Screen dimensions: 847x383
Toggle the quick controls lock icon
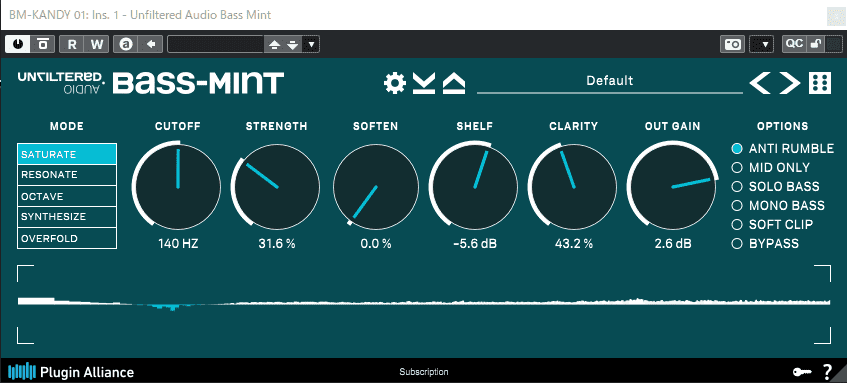point(816,44)
